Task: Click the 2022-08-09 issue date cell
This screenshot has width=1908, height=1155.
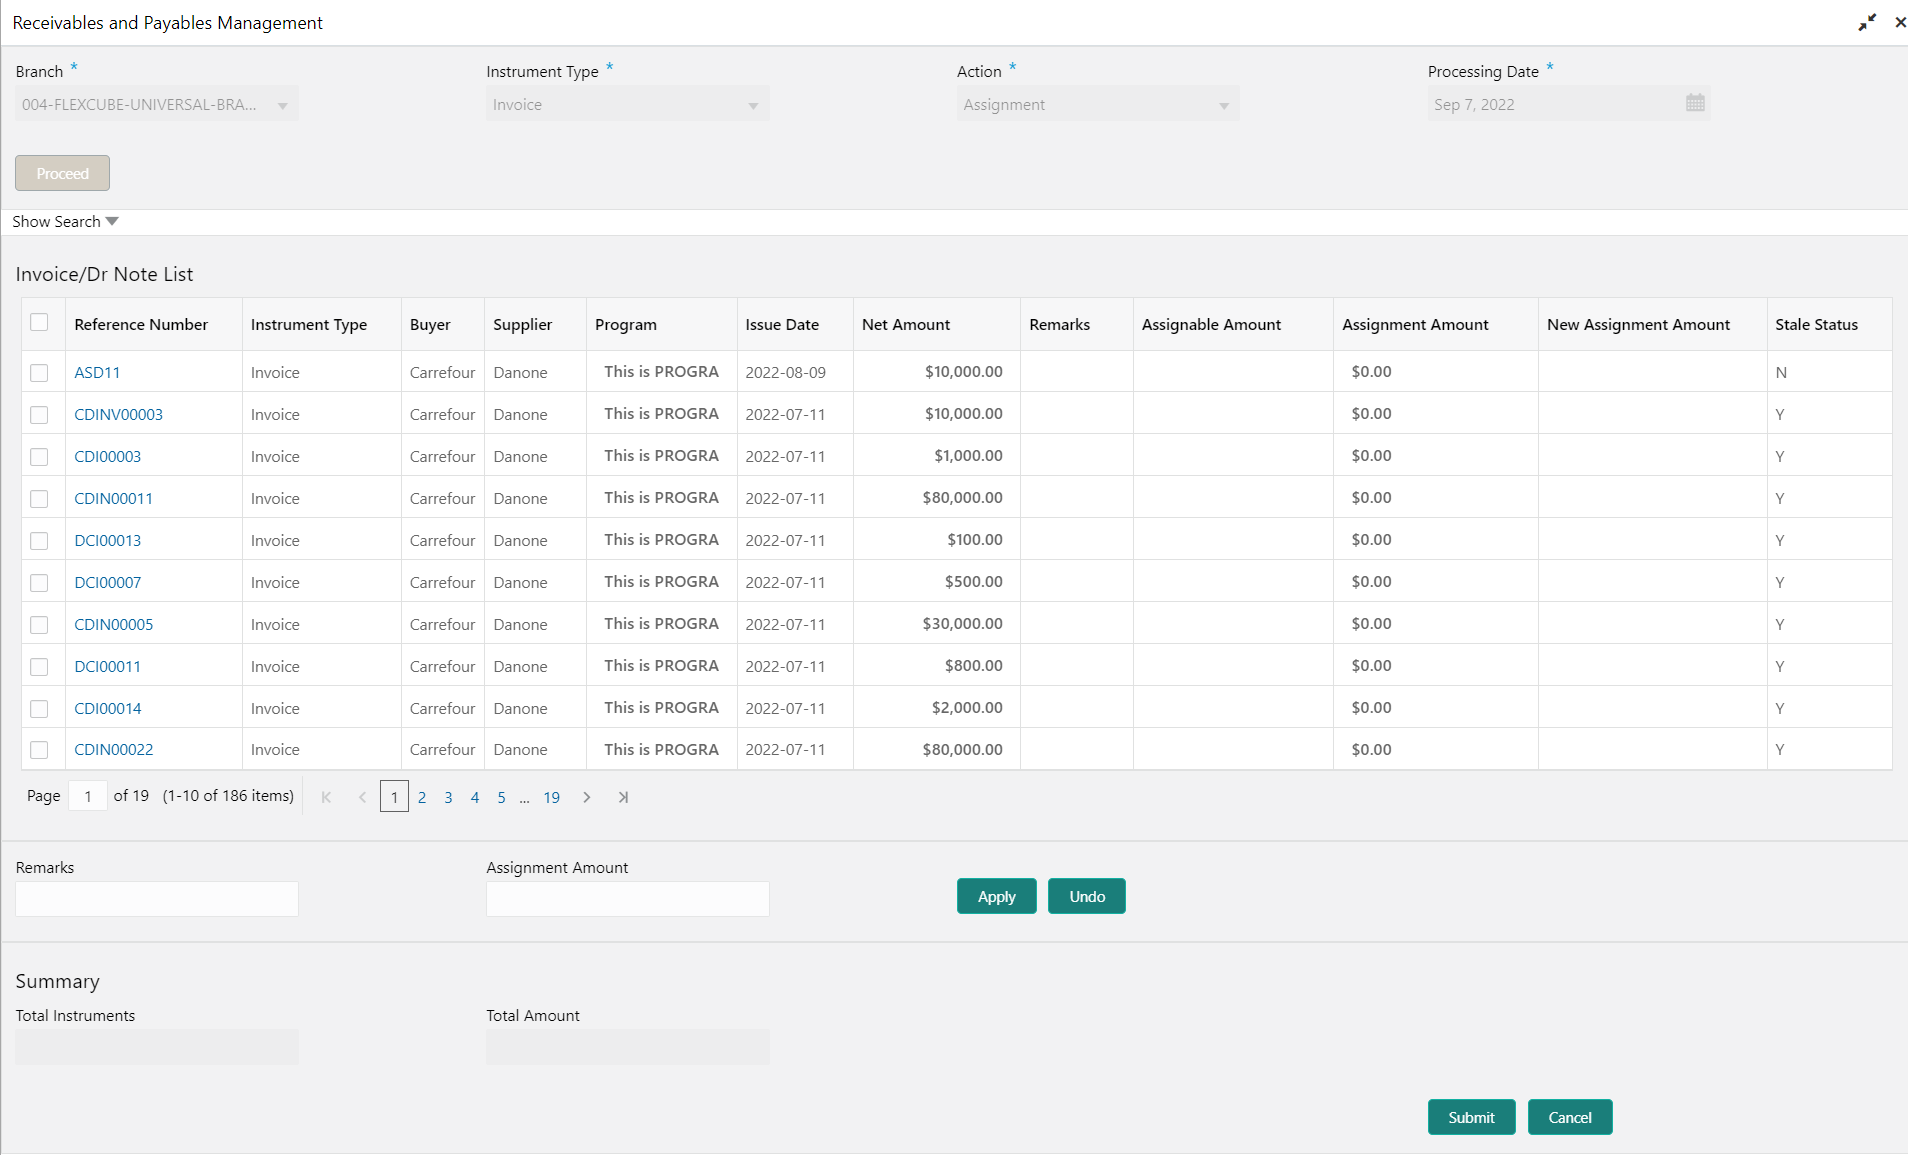Action: (x=795, y=371)
